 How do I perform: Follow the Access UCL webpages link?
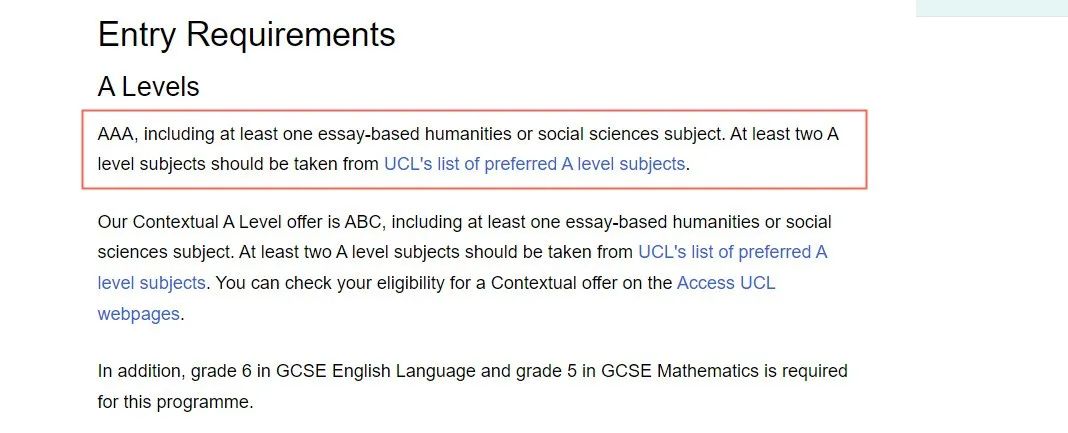tap(725, 283)
